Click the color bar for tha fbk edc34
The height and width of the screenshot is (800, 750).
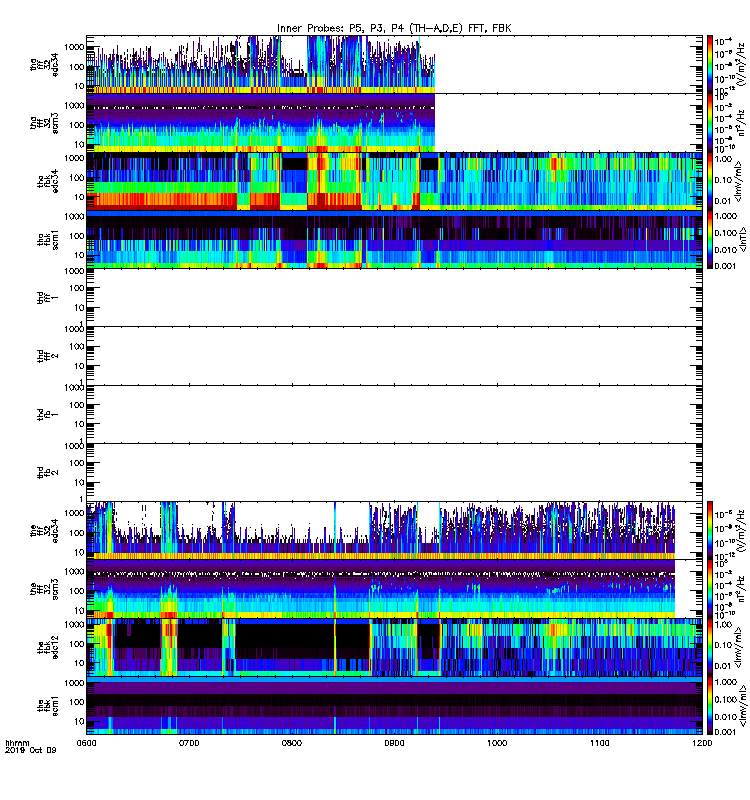(x=710, y=181)
